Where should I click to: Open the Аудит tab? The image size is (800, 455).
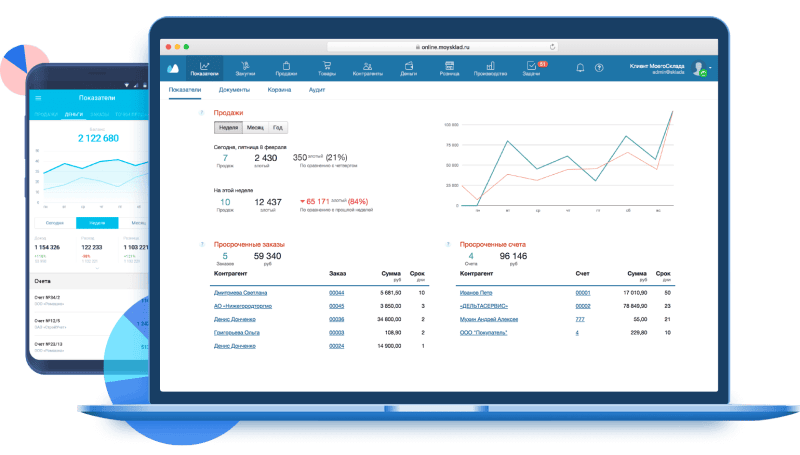coord(317,90)
